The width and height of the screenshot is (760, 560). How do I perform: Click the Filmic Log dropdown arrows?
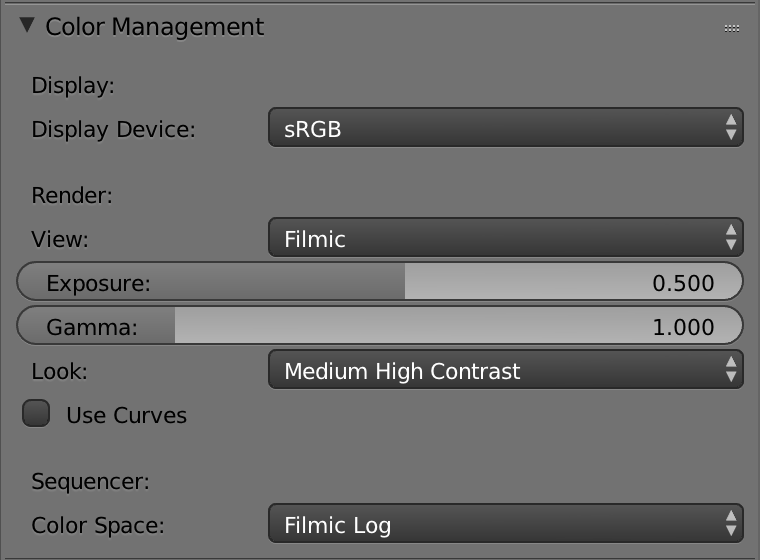[731, 525]
